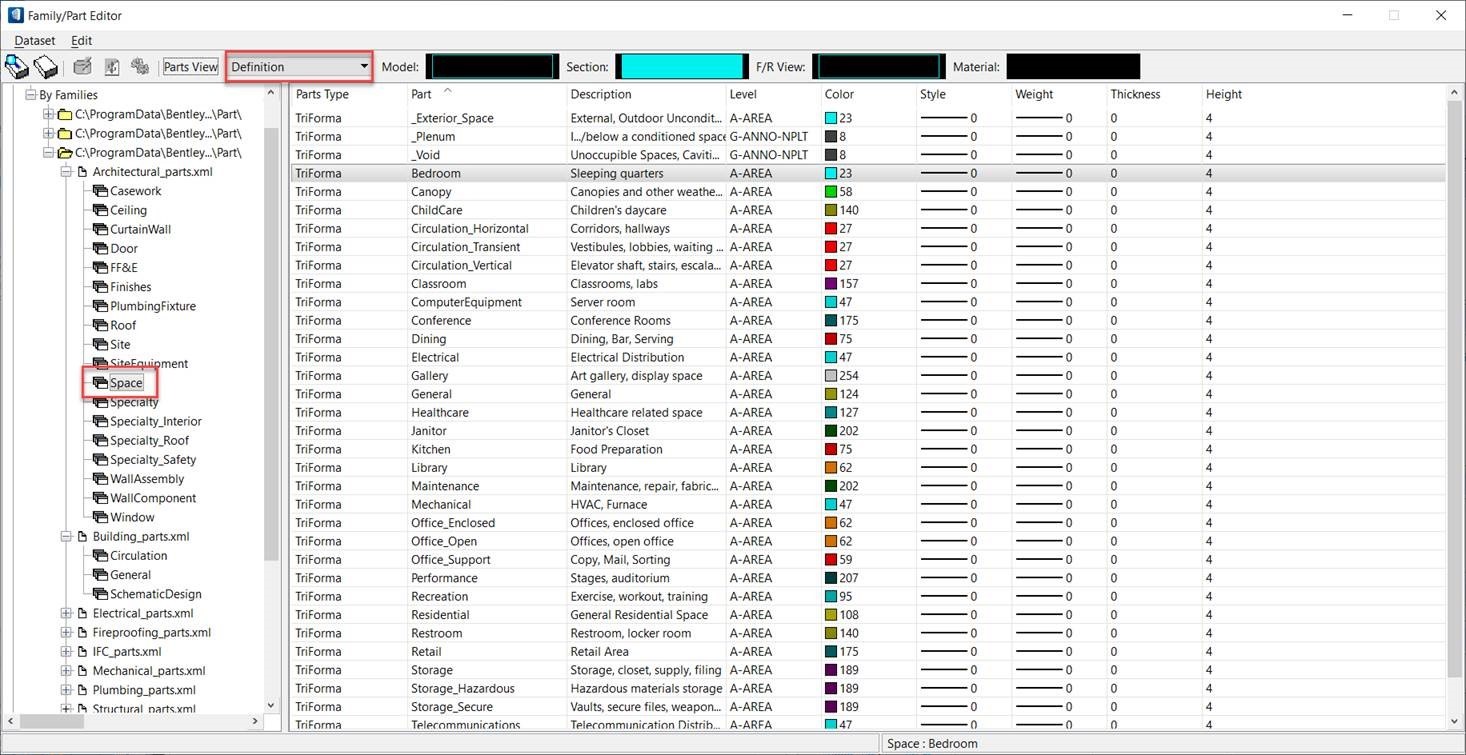Viewport: 1466px width, 755px height.
Task: Click the family icon beside Specialty_Safety
Action: point(100,460)
